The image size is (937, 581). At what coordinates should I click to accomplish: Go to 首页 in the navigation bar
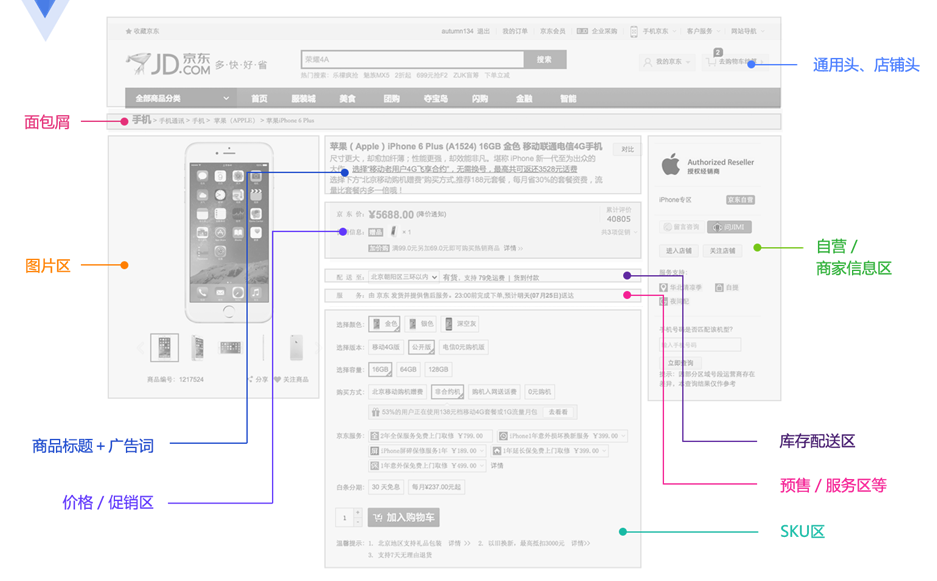click(x=259, y=99)
